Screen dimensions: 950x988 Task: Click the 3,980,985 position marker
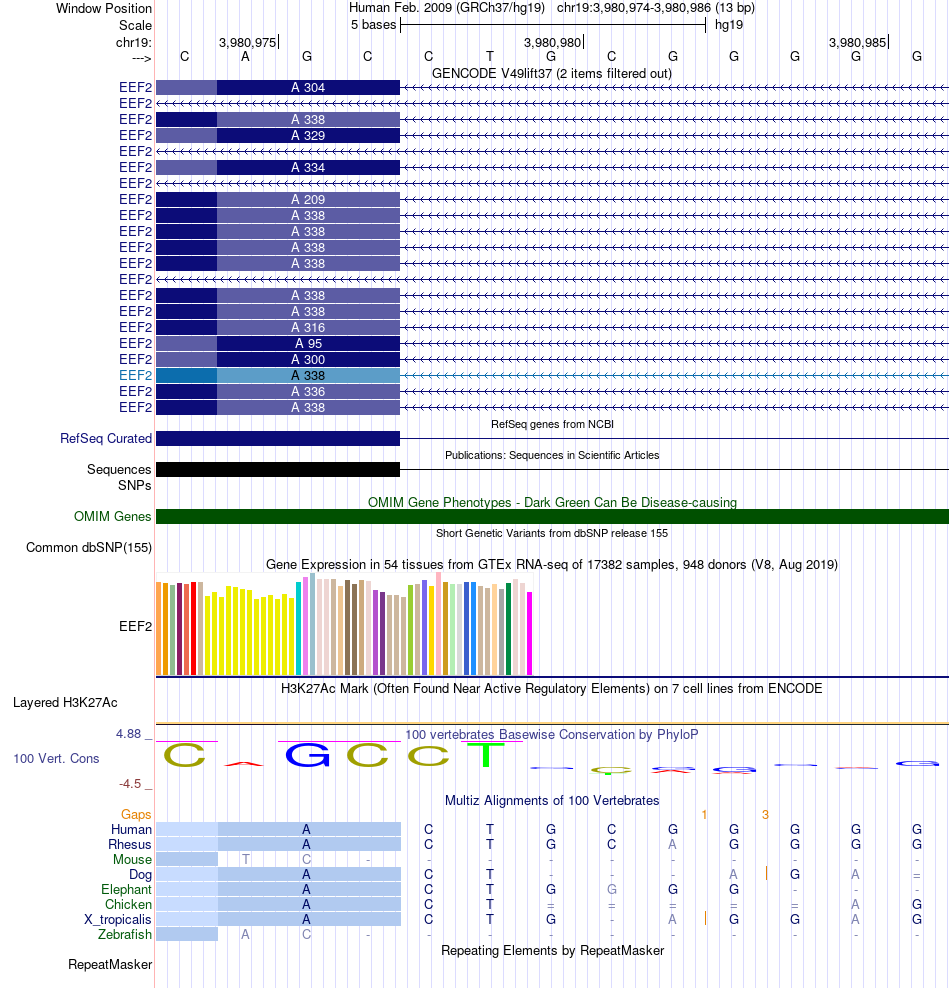(857, 43)
